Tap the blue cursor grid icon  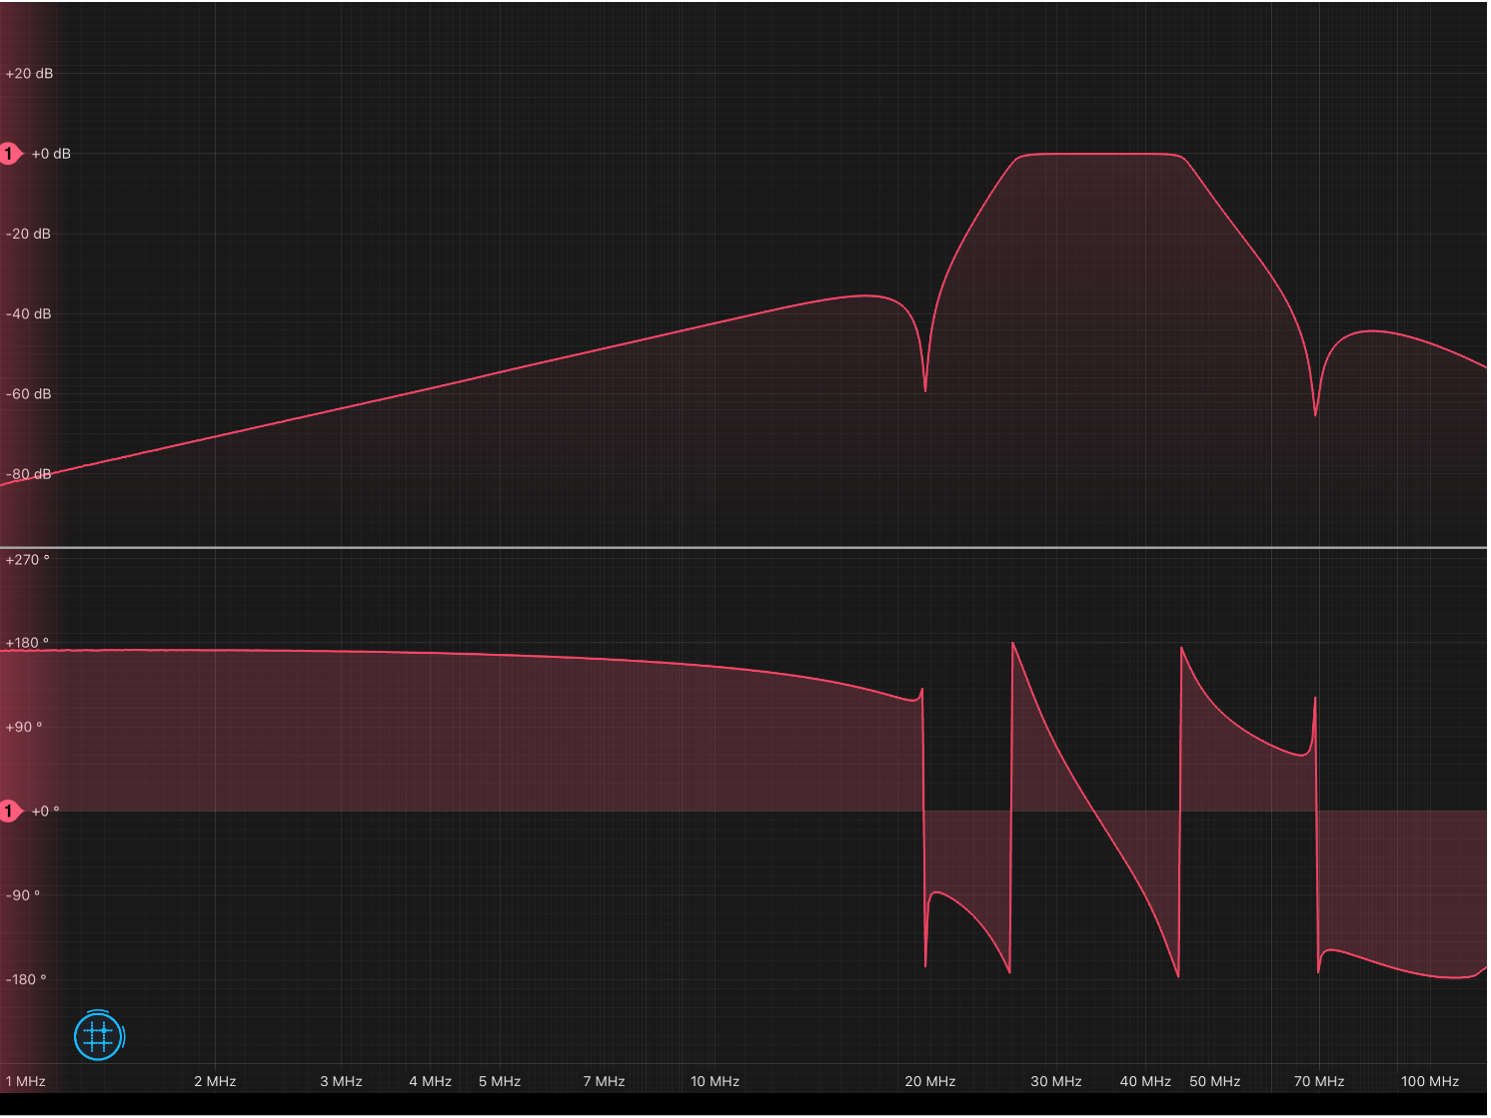click(x=98, y=1036)
